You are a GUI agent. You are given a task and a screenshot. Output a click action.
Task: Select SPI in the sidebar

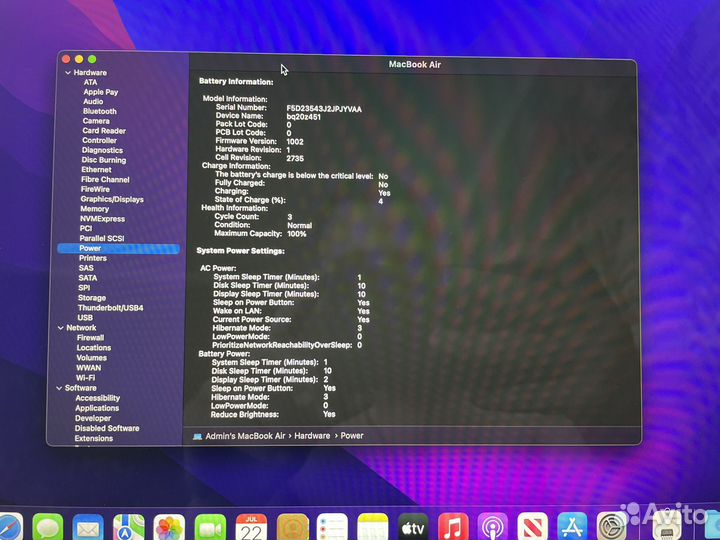[84, 288]
